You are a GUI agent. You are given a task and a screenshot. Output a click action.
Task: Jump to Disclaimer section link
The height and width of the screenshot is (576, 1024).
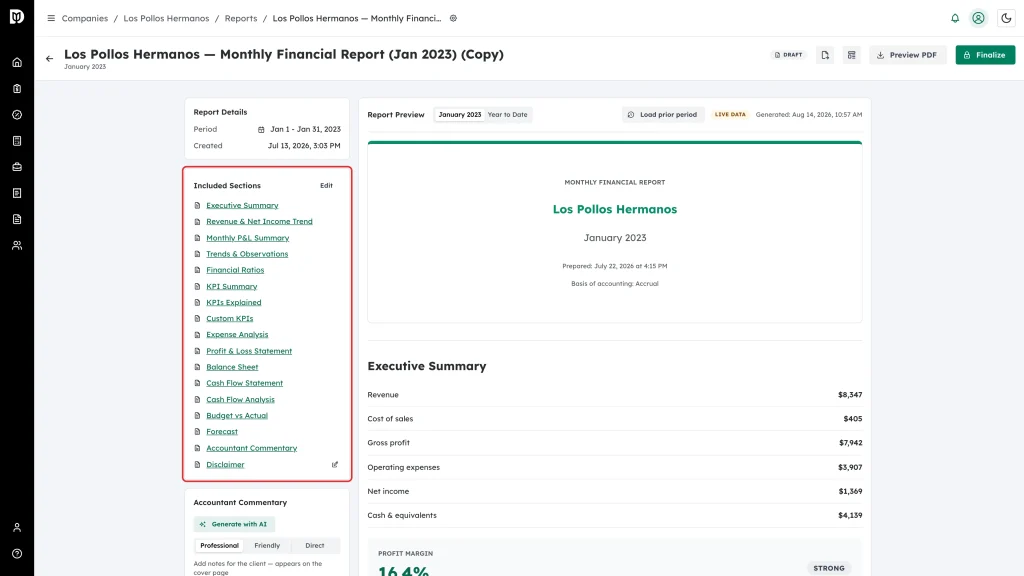pos(225,465)
